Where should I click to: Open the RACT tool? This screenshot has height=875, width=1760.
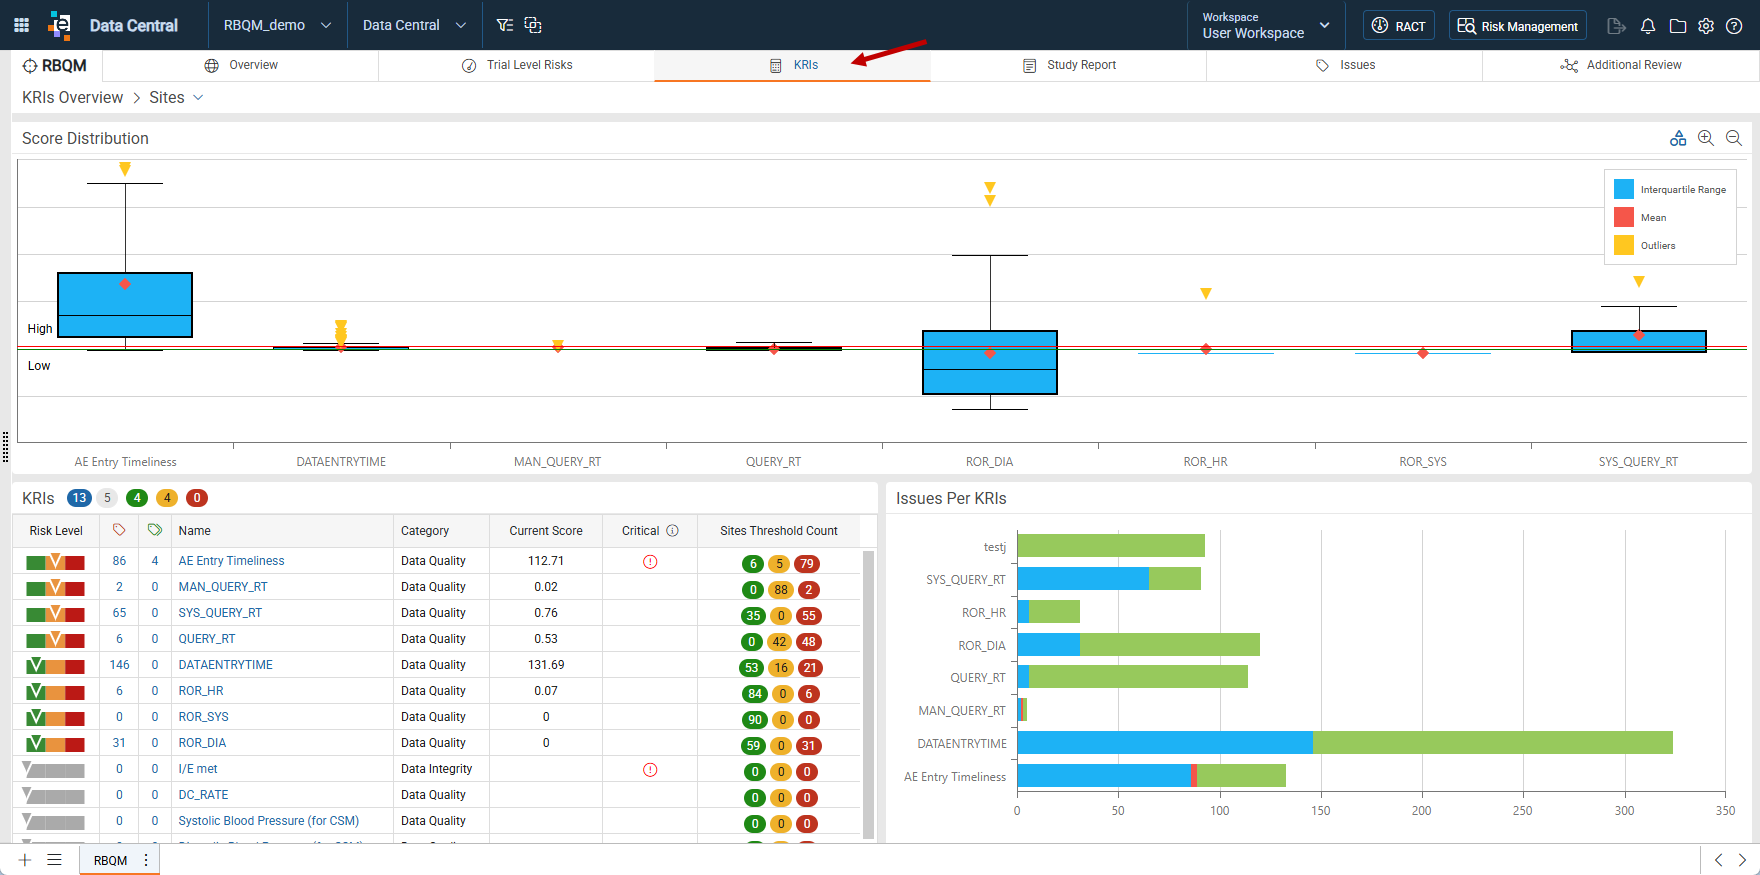tap(1398, 25)
